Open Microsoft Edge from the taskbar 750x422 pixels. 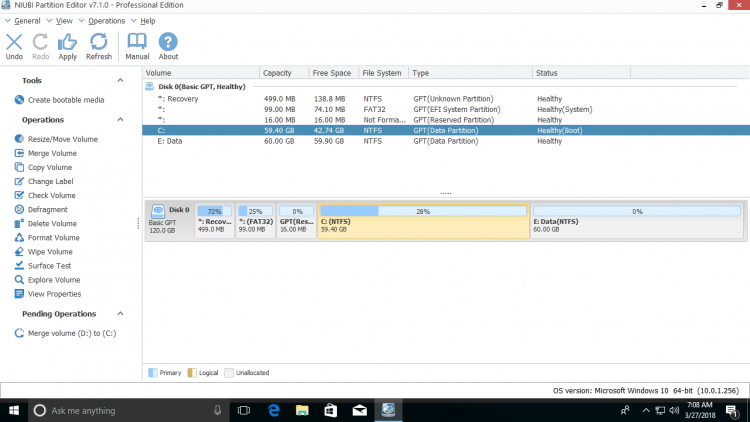pos(274,411)
